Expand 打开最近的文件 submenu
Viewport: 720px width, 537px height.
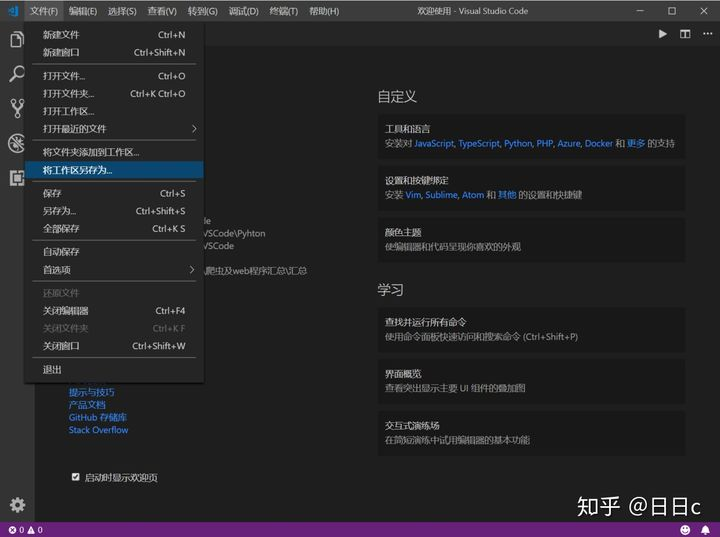[115, 129]
